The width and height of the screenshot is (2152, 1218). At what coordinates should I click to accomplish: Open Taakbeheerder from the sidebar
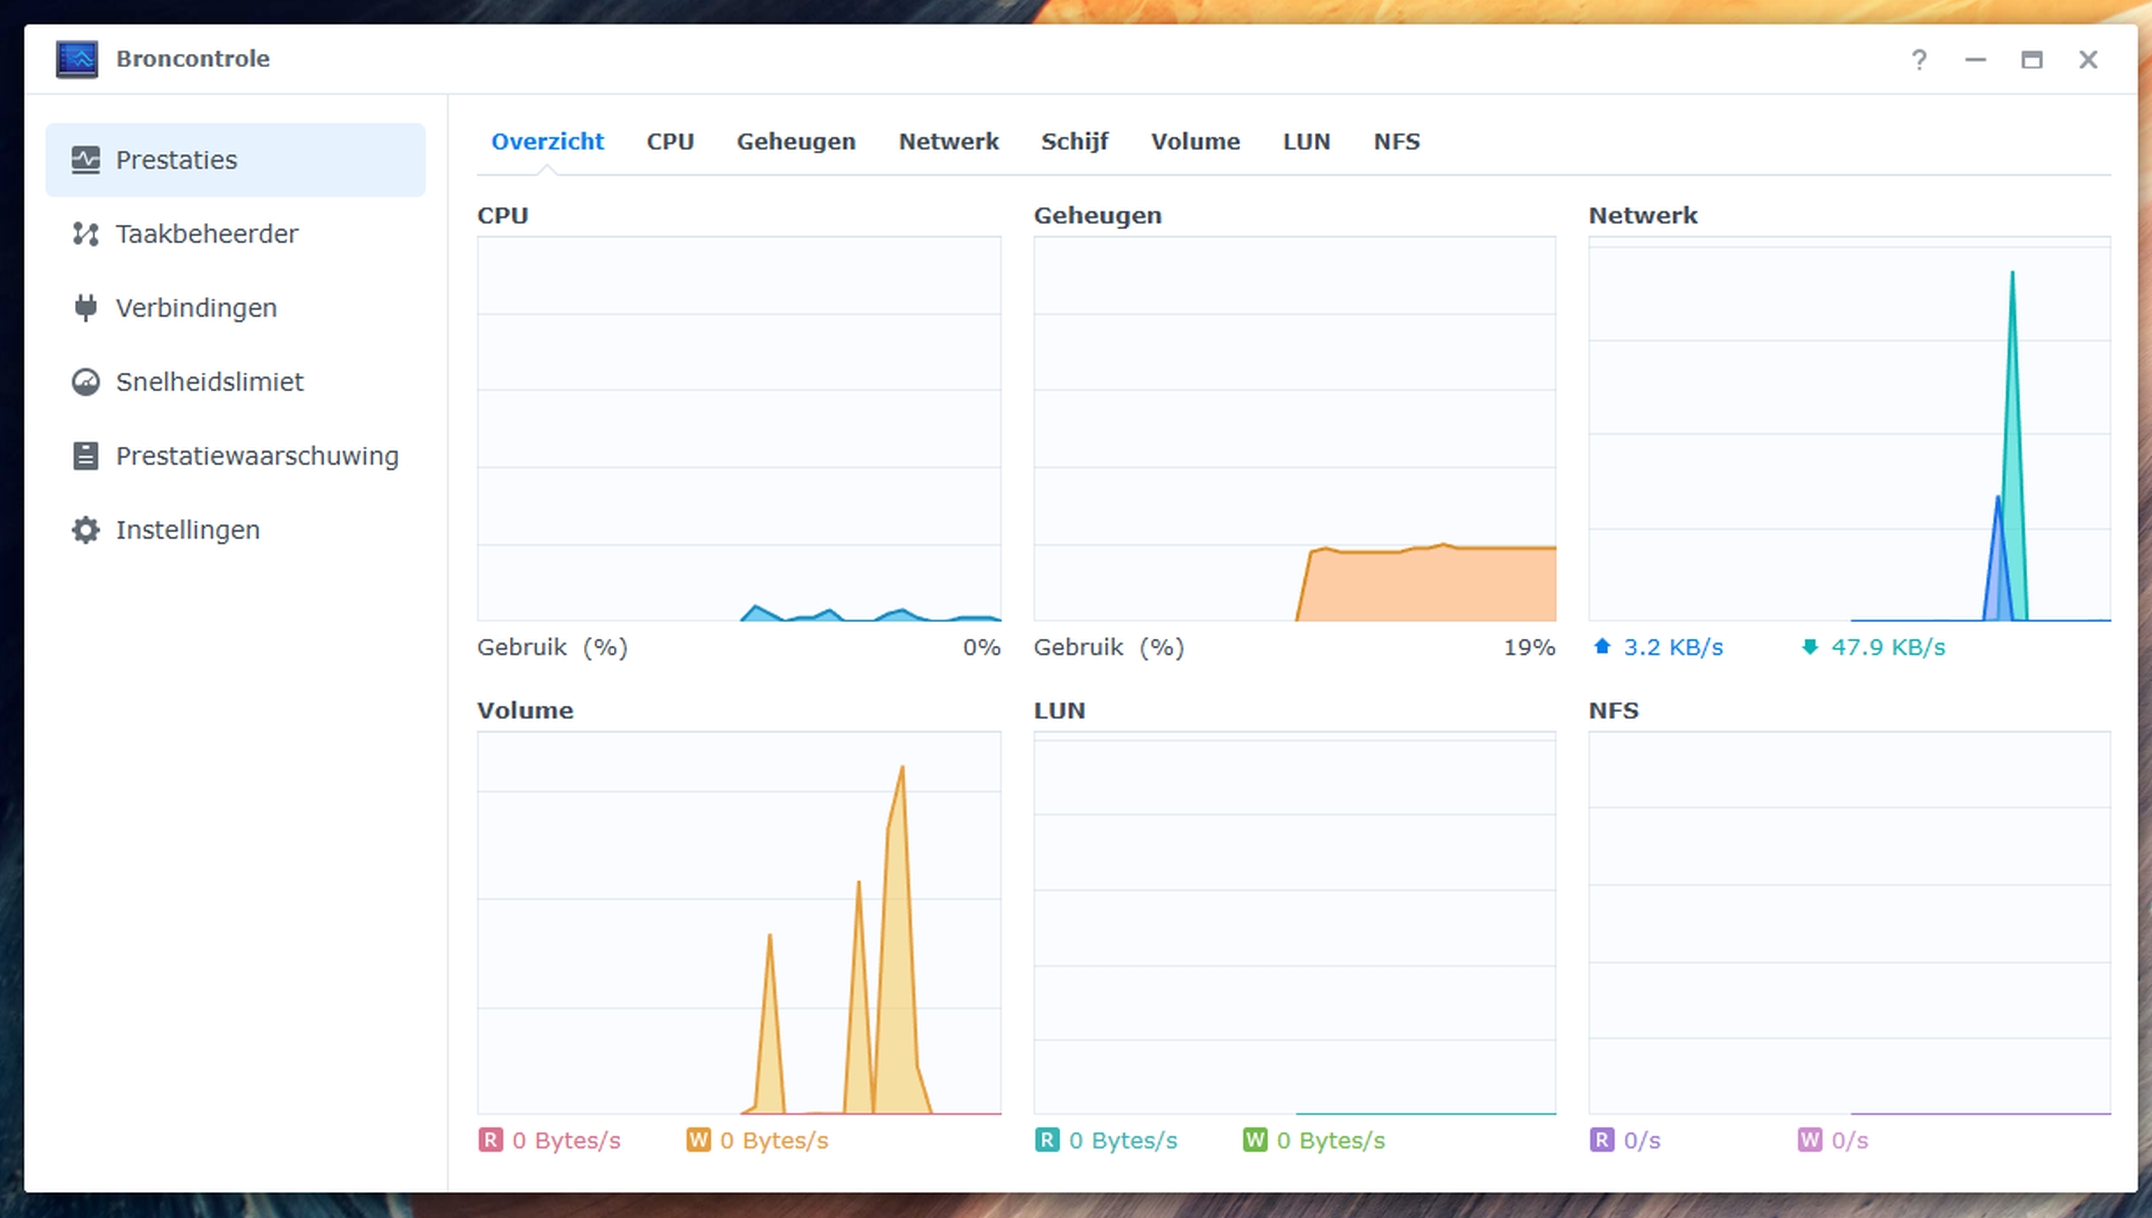206,234
